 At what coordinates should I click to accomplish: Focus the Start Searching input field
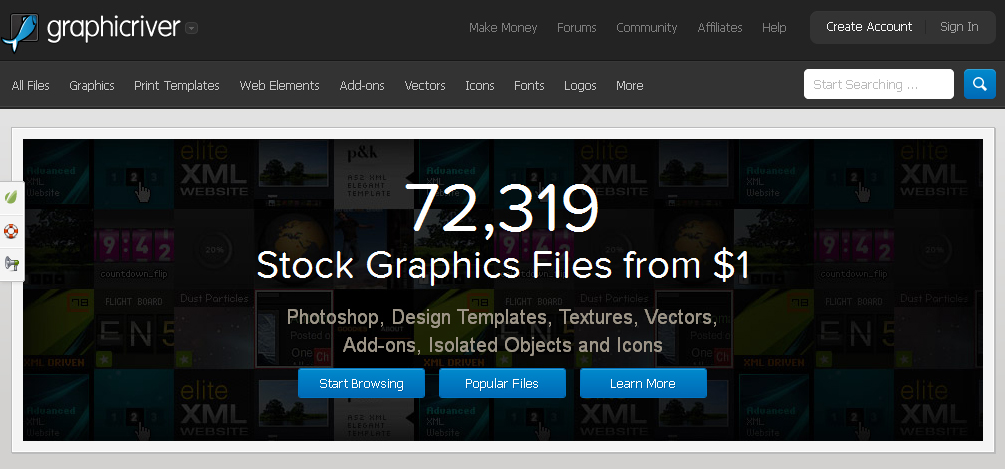click(879, 84)
